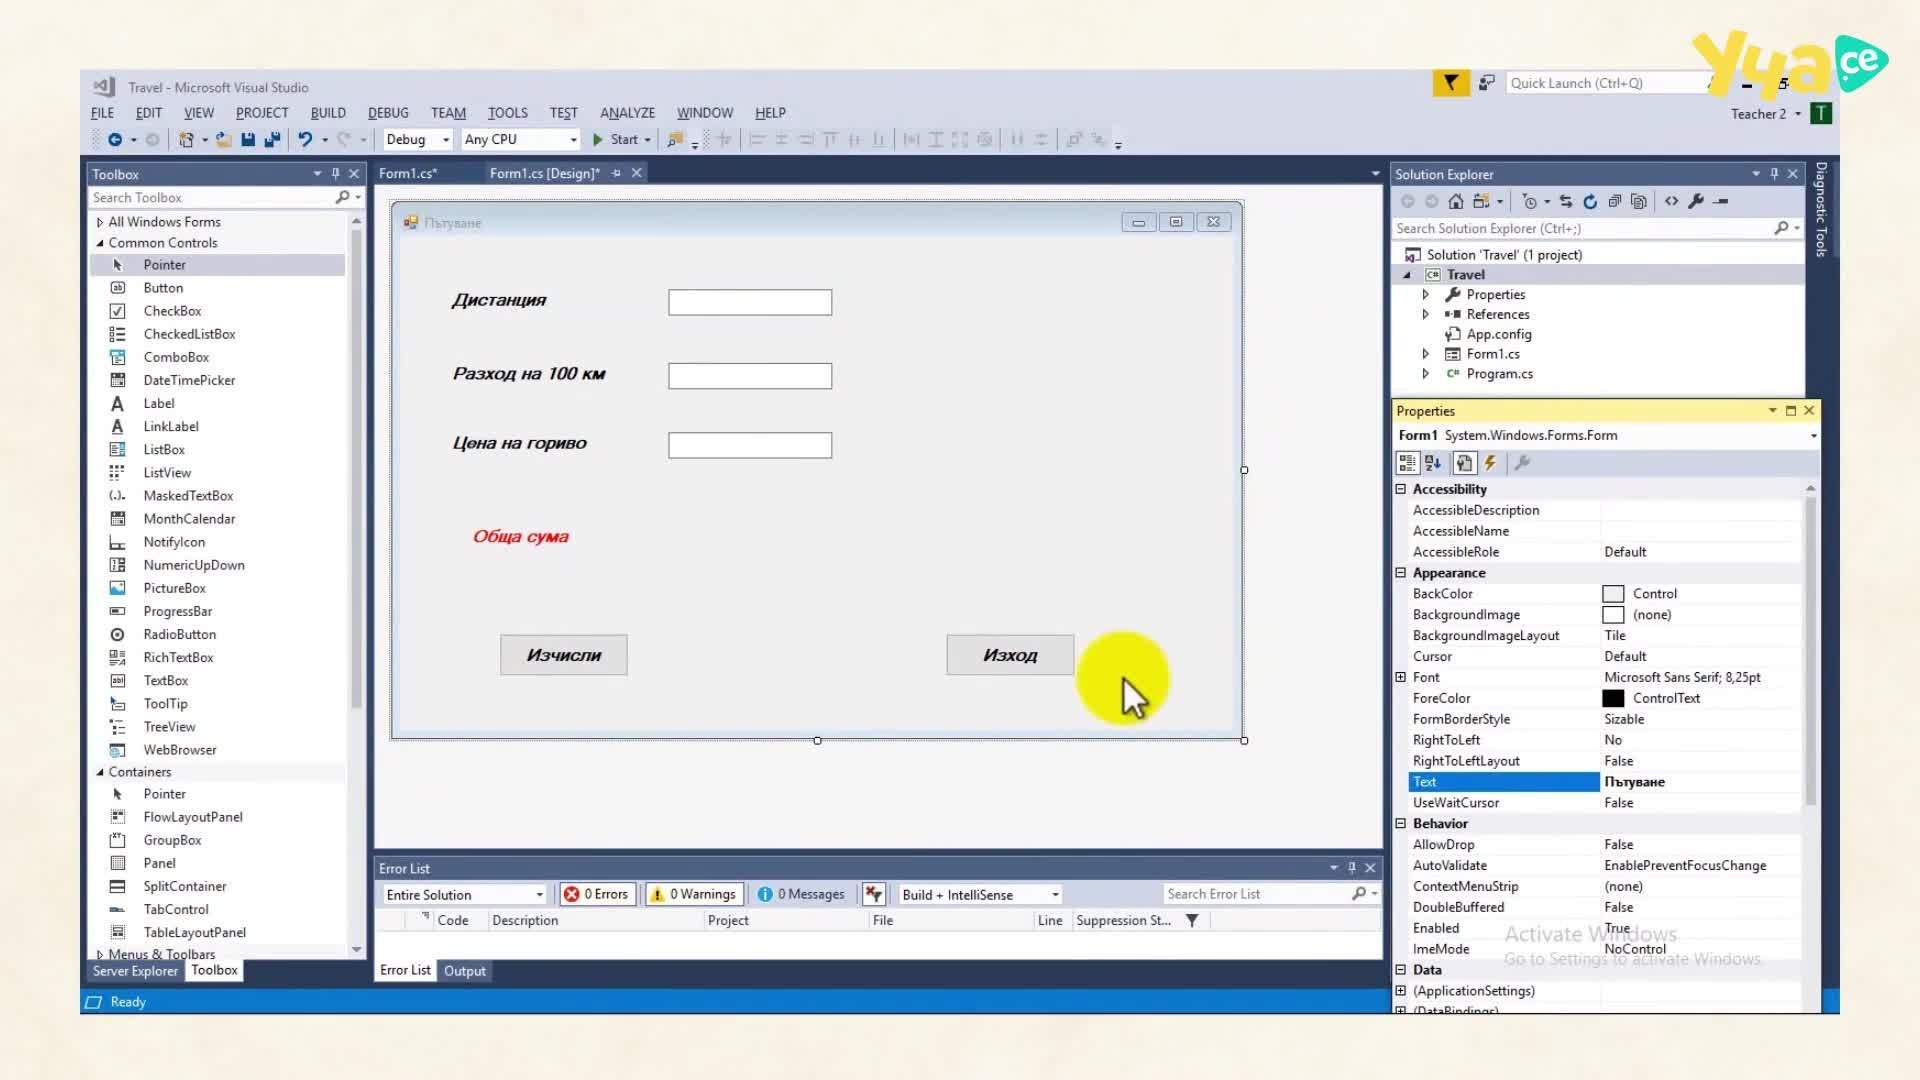Click the Home icon in Solution Explorer
Screen dimensions: 1920x1080
[x=1456, y=201]
